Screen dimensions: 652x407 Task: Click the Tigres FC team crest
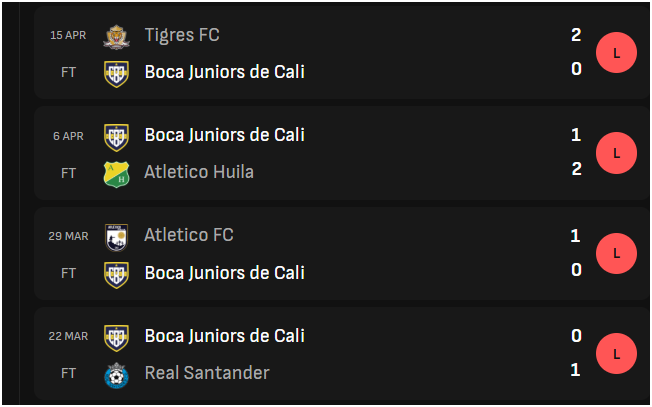116,37
